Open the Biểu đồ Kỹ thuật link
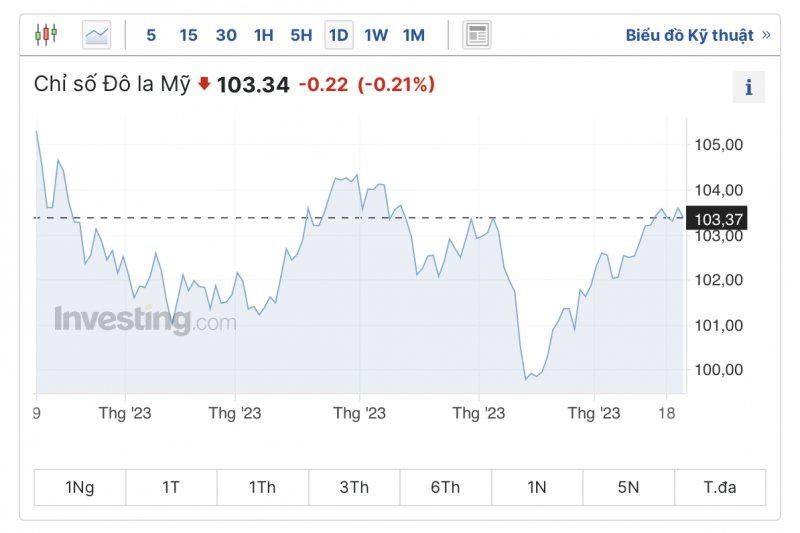 pyautogui.click(x=698, y=35)
